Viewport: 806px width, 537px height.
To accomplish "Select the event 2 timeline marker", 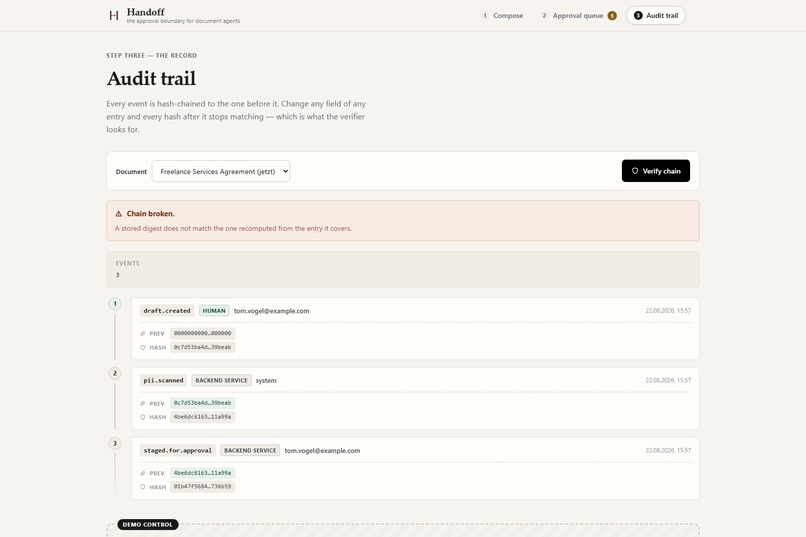I will point(115,373).
